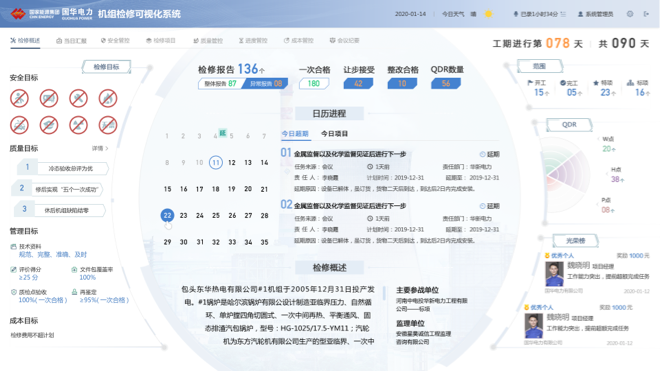This screenshot has width=660, height=371.
Task: Click the 让步接受 42 badge
Action: pos(358,83)
